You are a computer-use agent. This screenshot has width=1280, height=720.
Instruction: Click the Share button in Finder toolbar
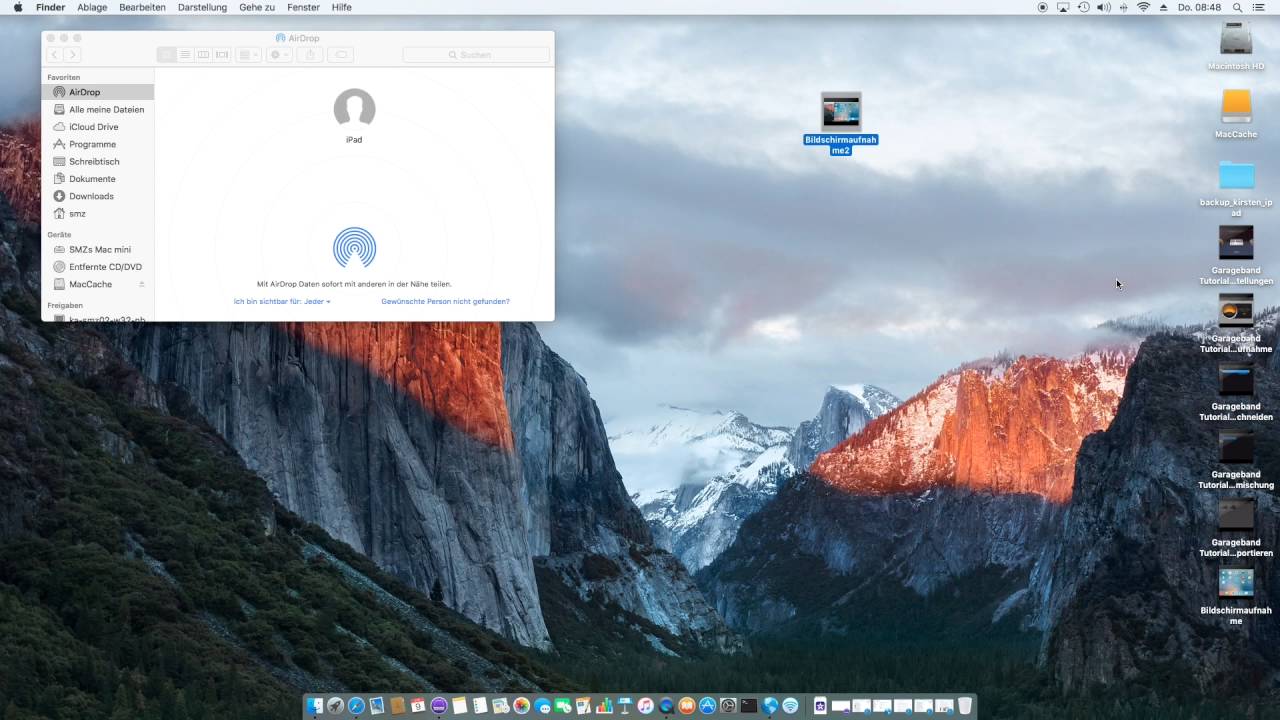click(310, 54)
